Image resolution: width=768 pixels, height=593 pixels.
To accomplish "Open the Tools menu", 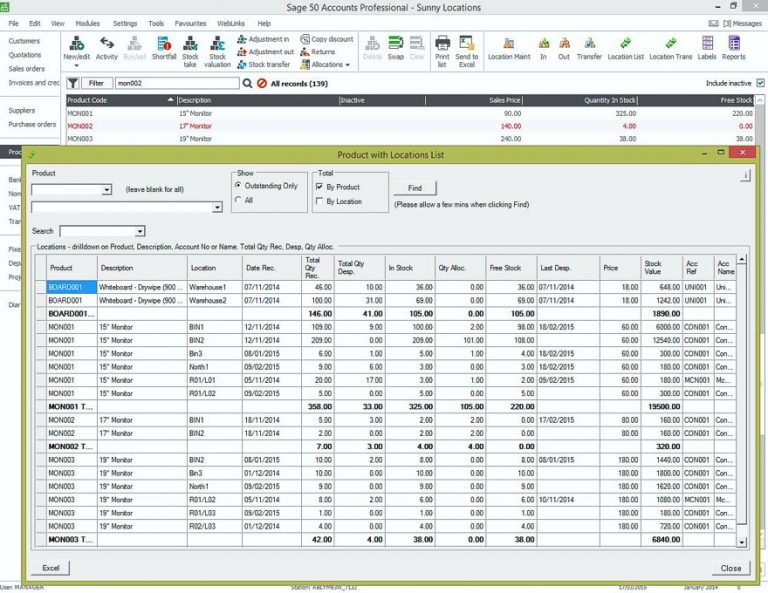I will [156, 24].
